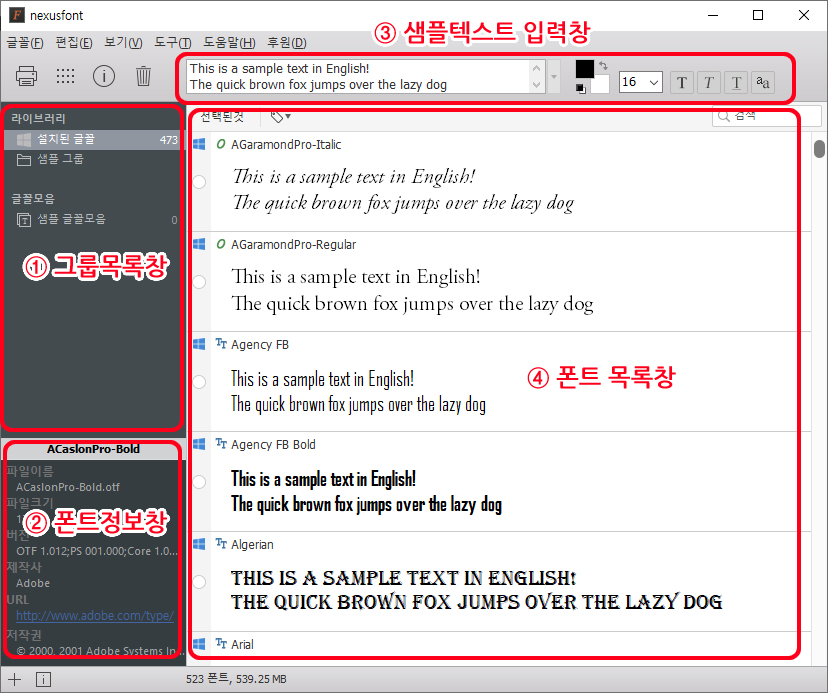828x693 pixels.
Task: Click the TrueType icon of Algerian
Action: click(221, 544)
